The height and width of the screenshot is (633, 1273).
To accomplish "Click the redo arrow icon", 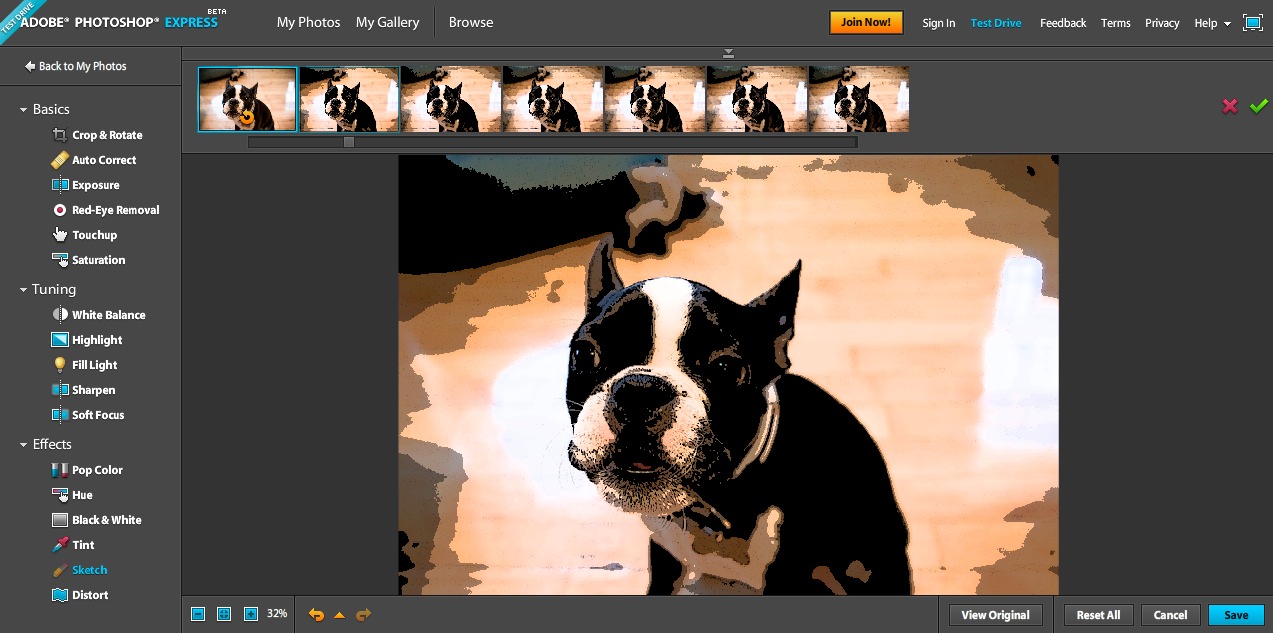I will coord(363,614).
